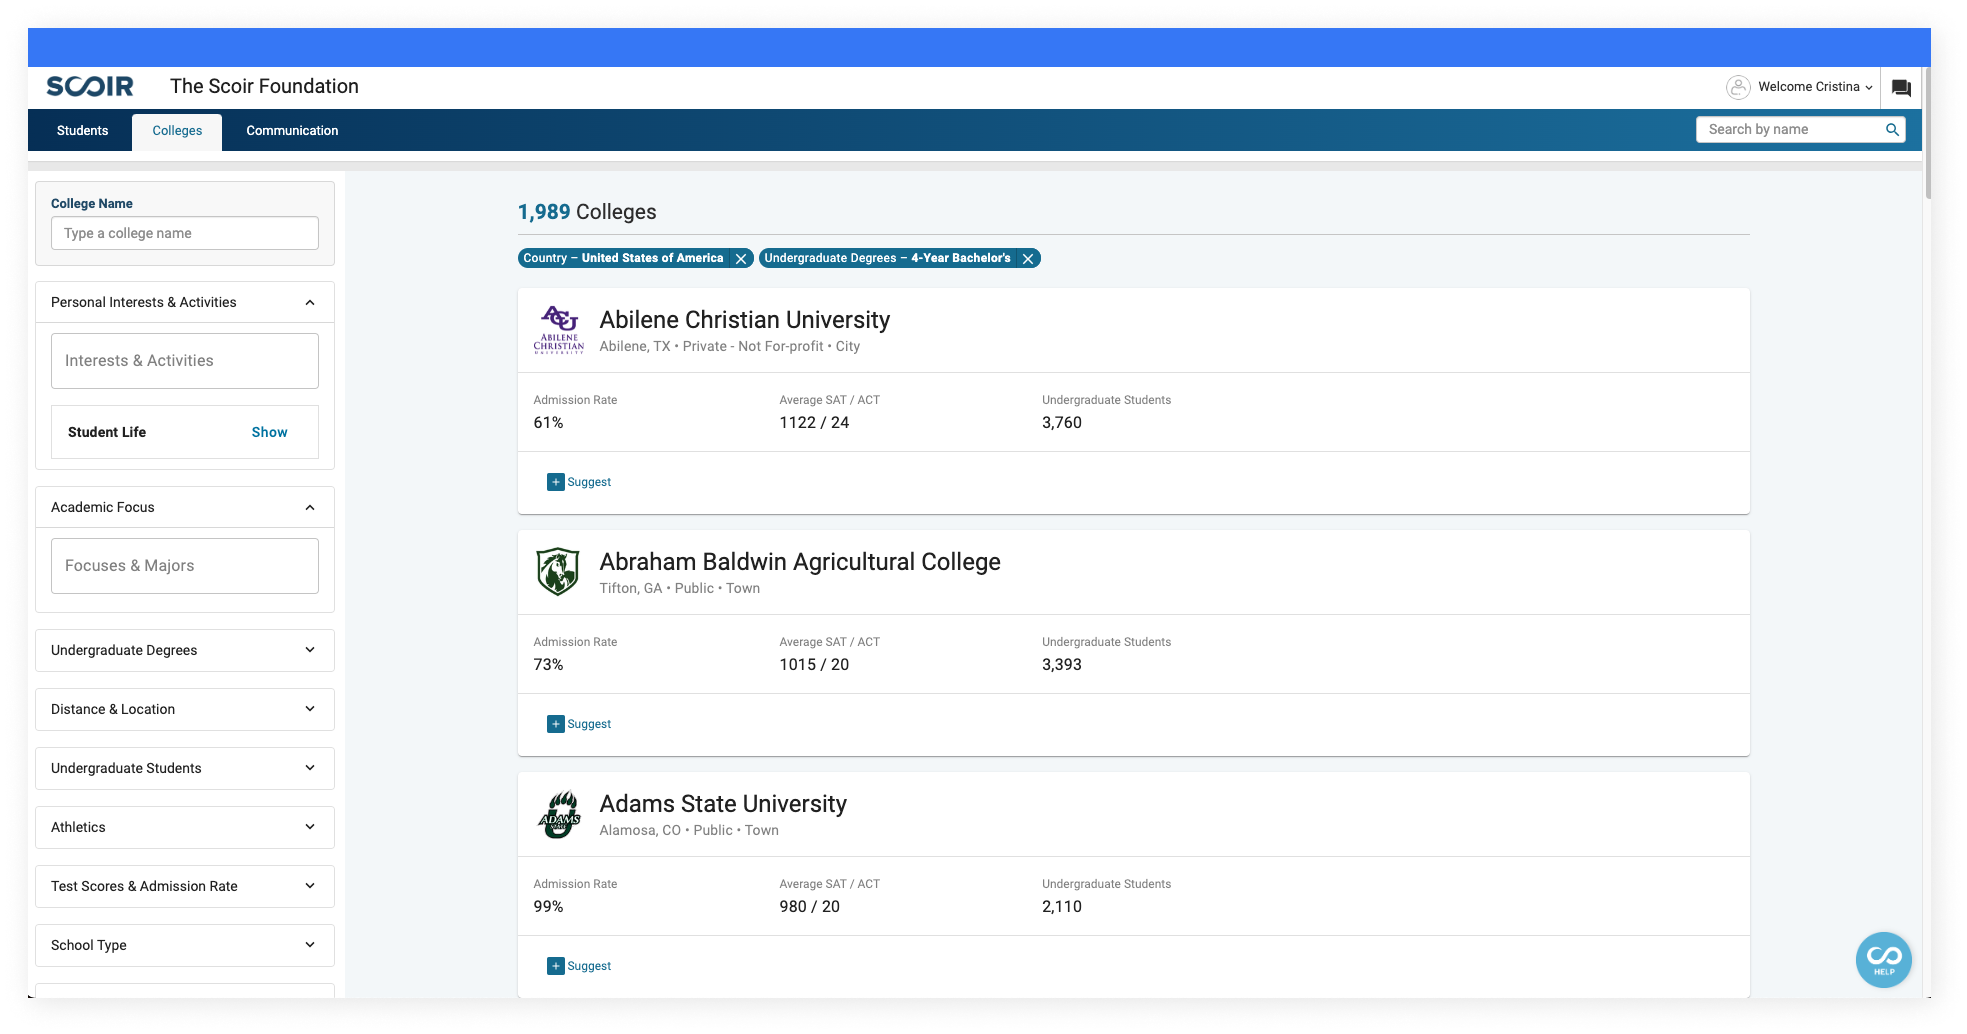Image resolution: width=1967 pixels, height=1034 pixels.
Task: Expand the School Type filter
Action: [185, 945]
